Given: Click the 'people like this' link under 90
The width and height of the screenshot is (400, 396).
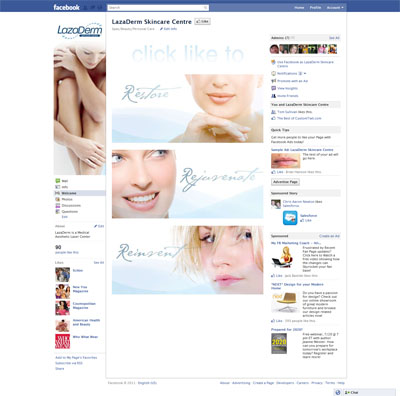Looking at the screenshot, I should (x=67, y=253).
